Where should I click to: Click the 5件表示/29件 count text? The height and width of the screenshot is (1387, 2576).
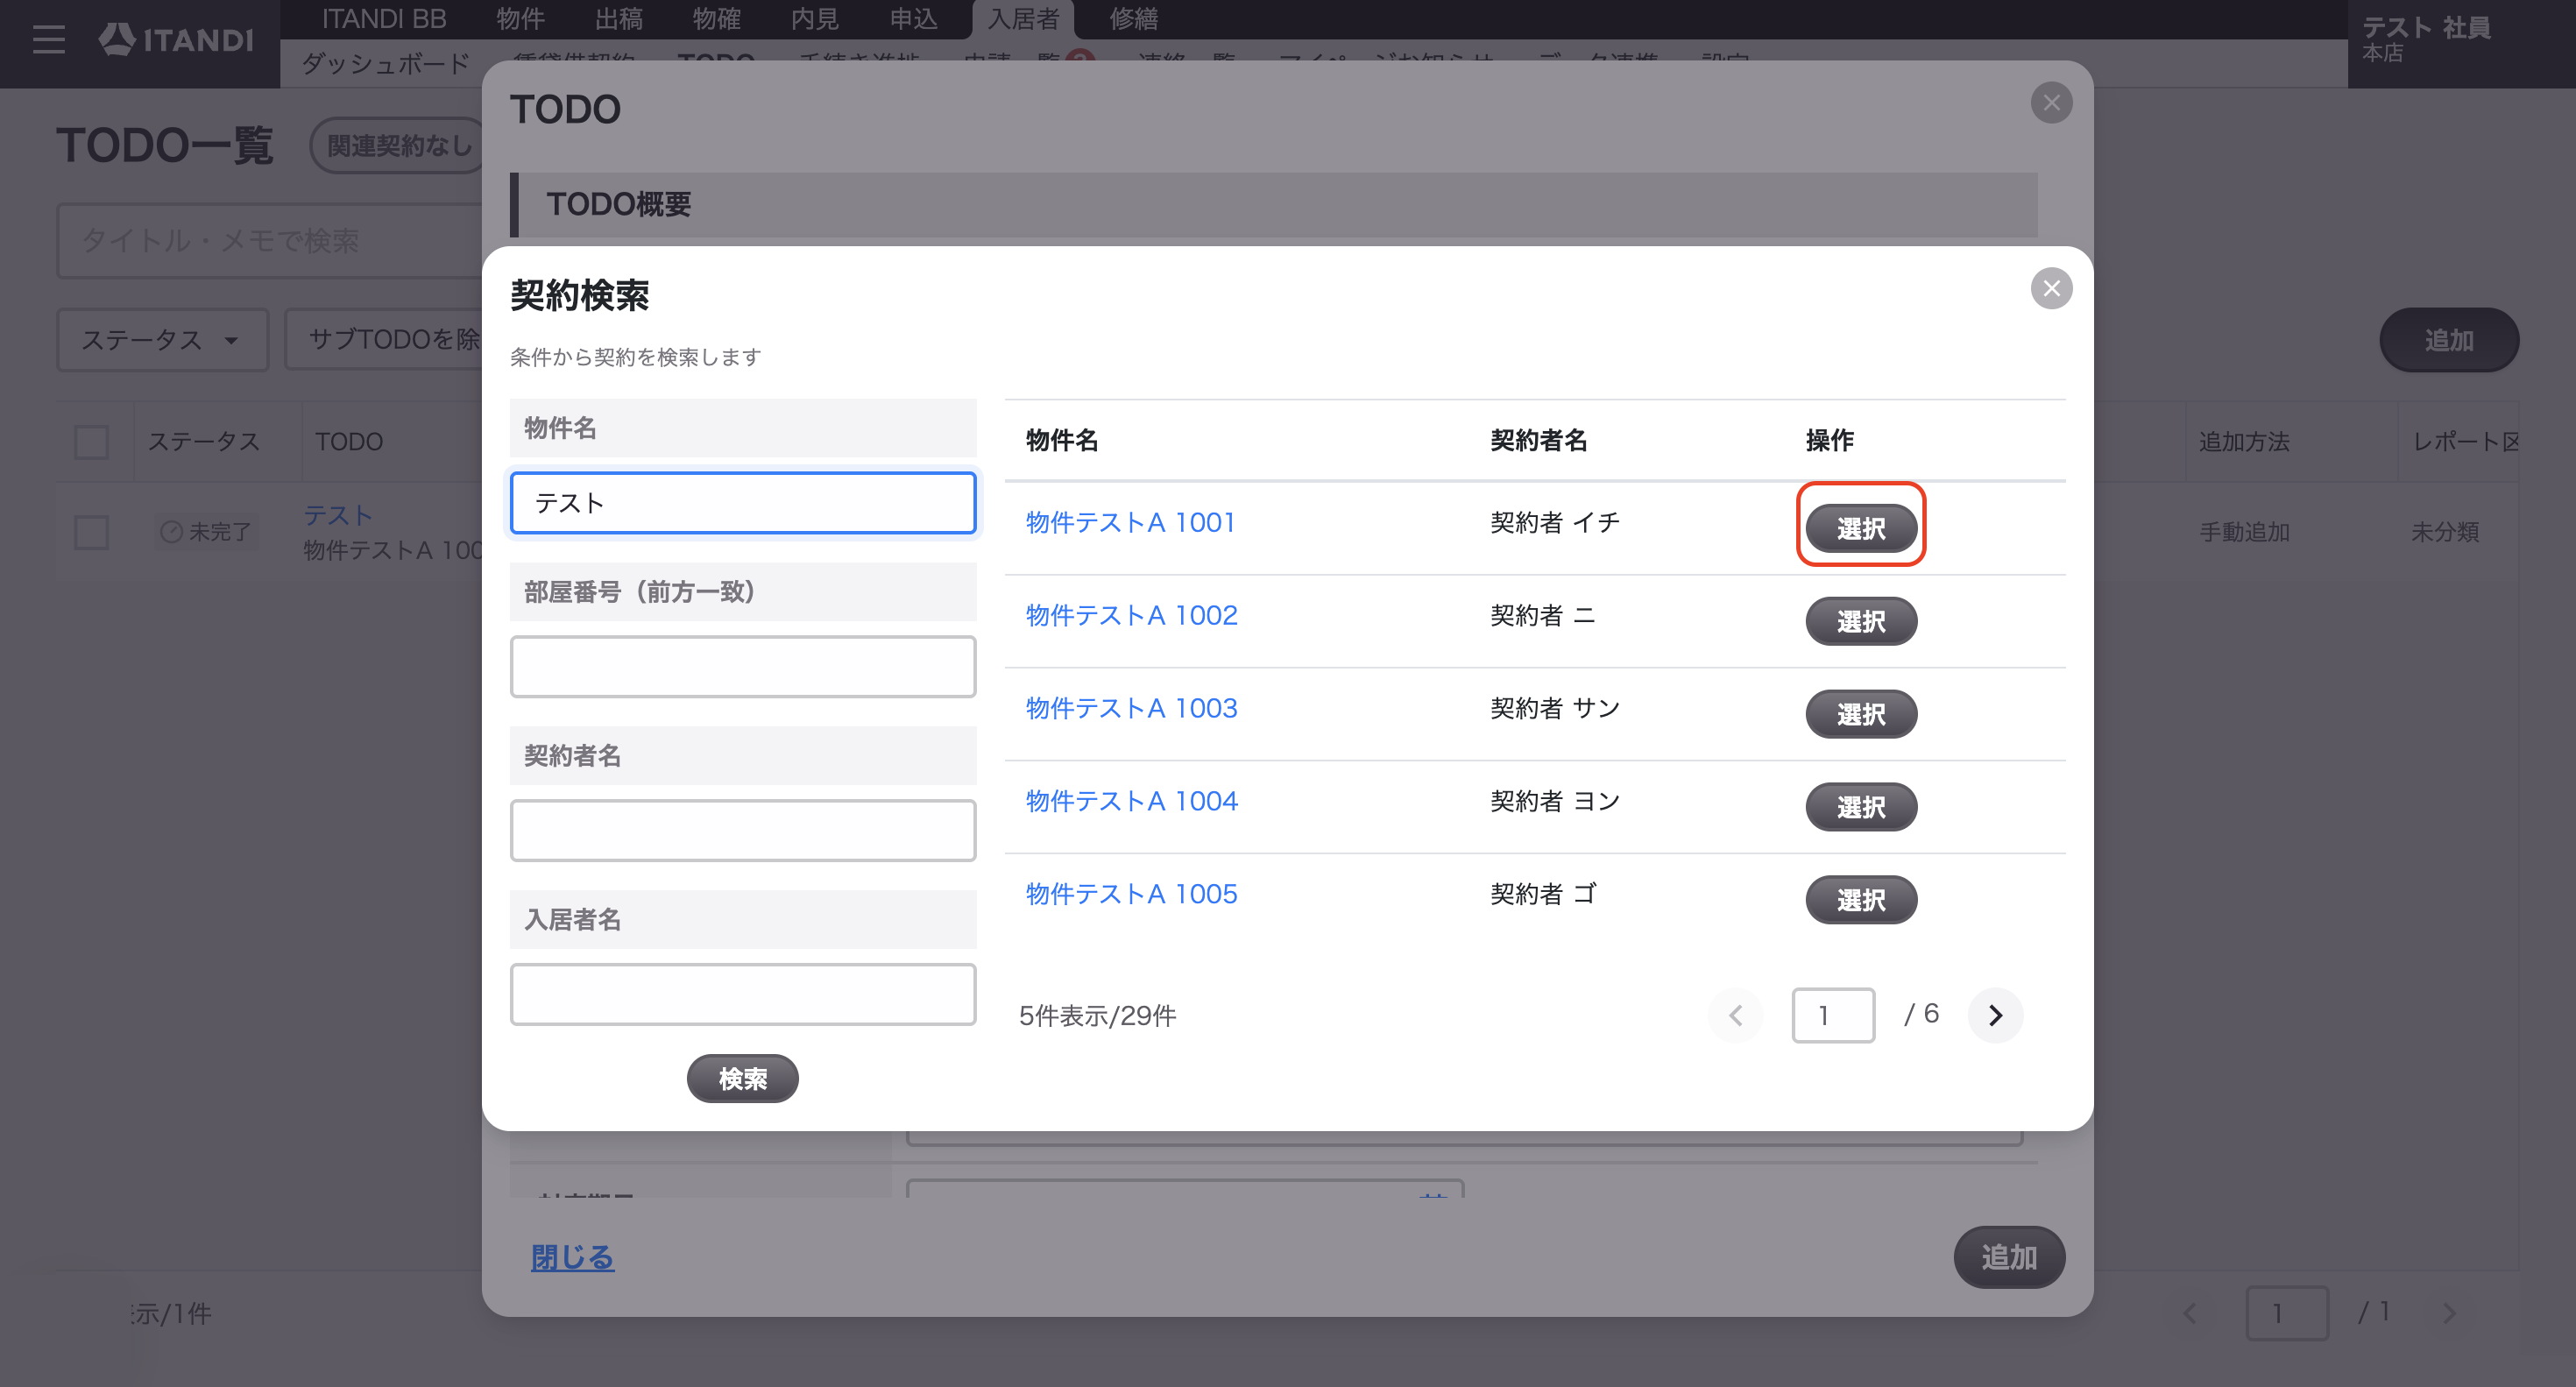point(1097,1016)
